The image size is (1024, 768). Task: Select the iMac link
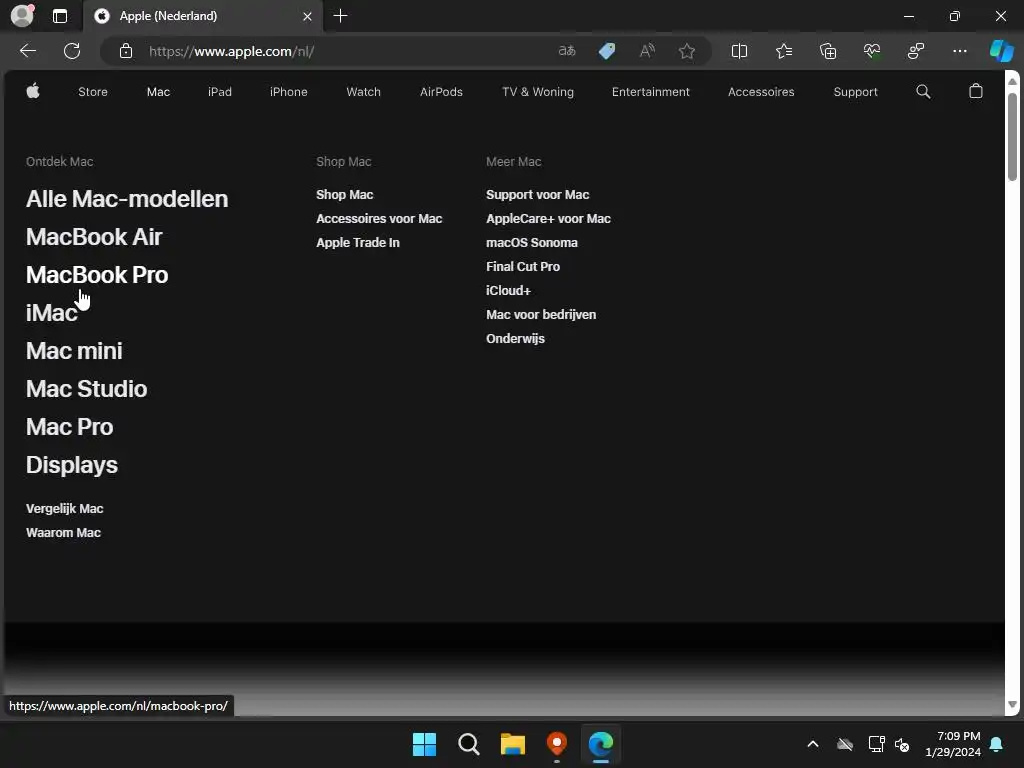(x=52, y=313)
